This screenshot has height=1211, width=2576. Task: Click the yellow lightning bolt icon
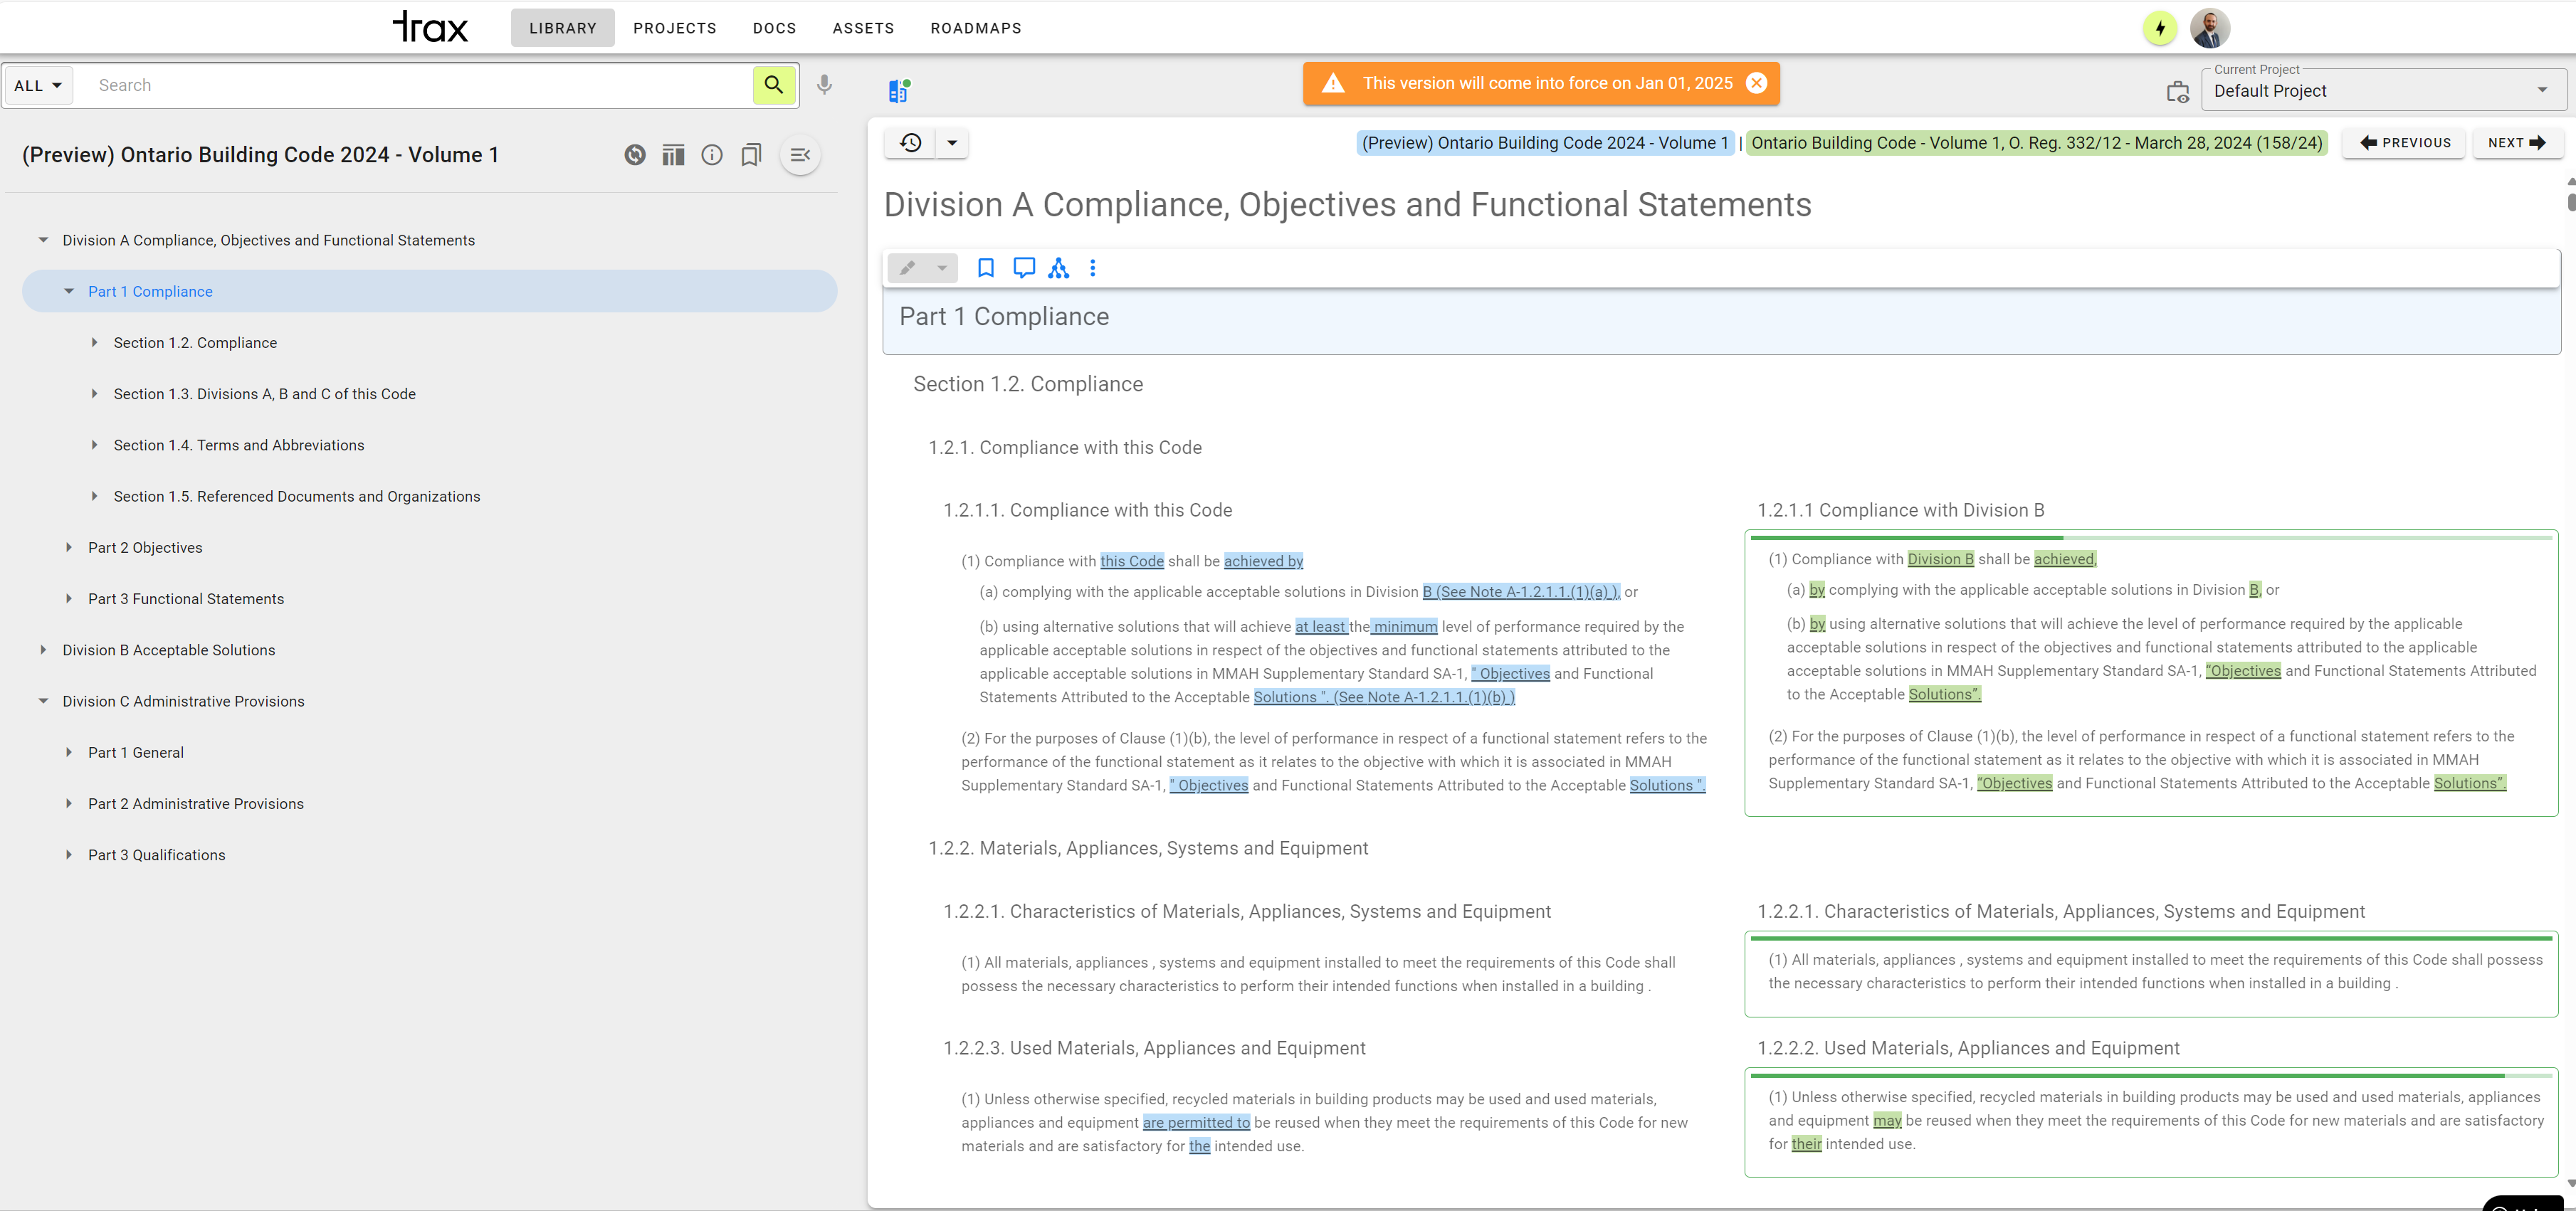point(2160,28)
